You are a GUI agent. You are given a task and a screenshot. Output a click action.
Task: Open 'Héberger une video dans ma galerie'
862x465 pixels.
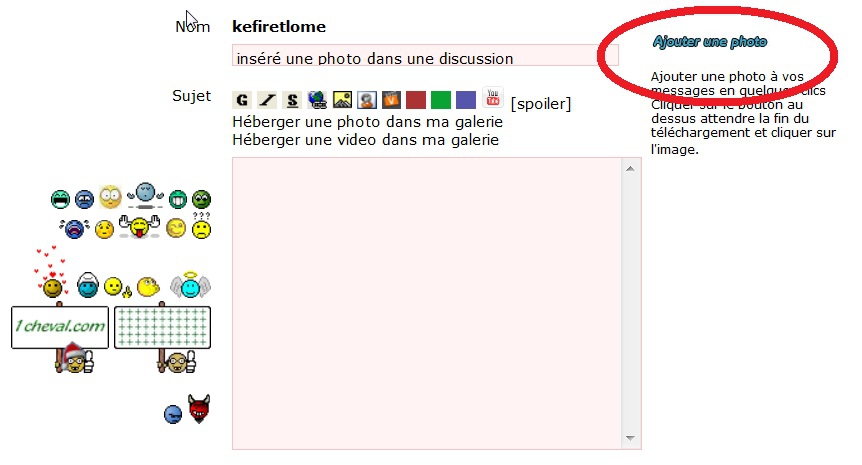365,140
